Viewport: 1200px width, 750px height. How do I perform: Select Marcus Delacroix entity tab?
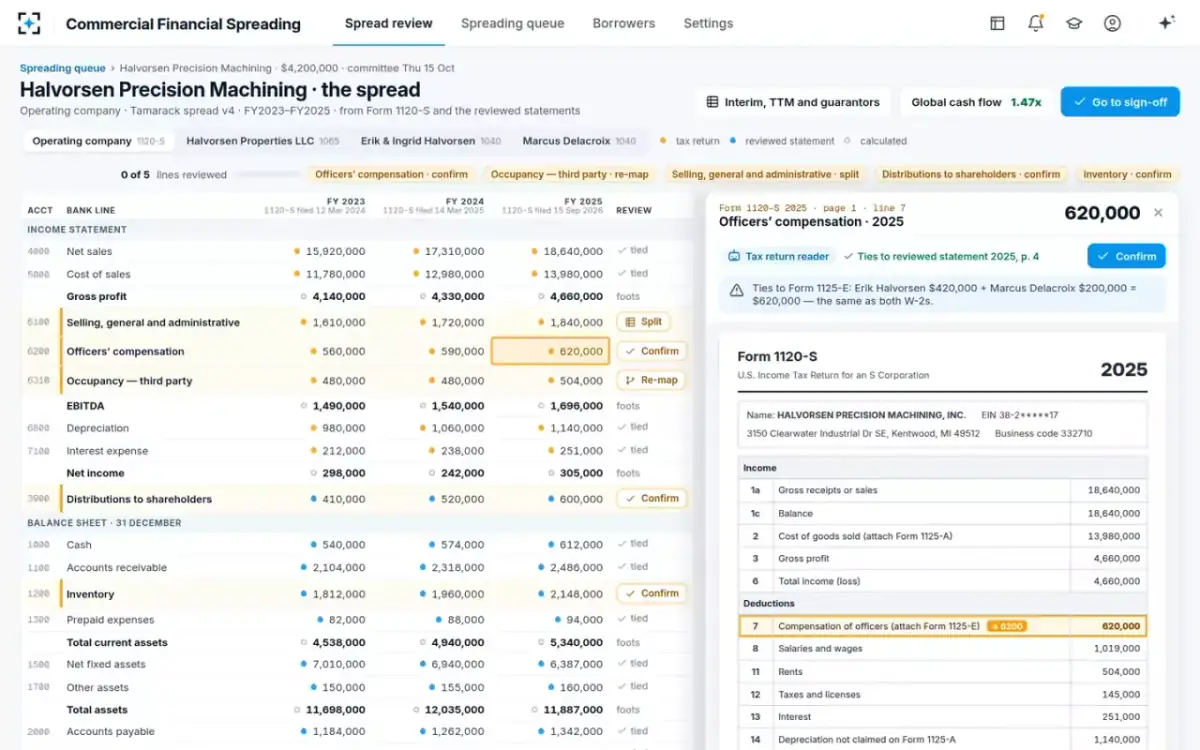(x=579, y=141)
